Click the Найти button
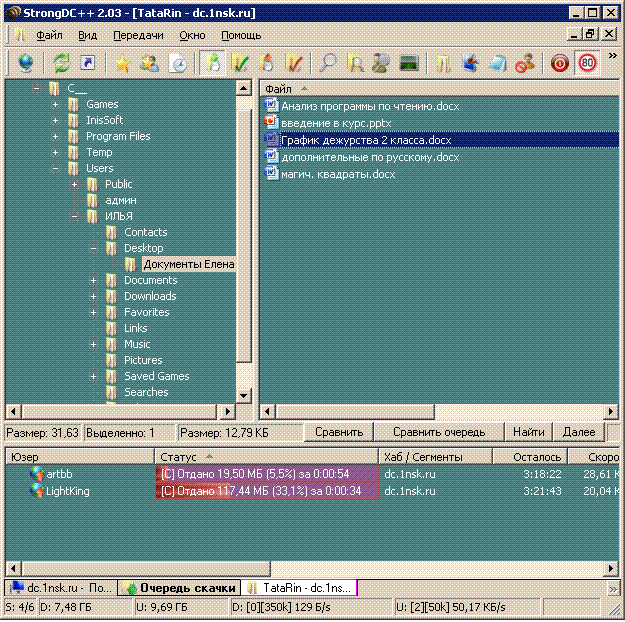 (529, 432)
